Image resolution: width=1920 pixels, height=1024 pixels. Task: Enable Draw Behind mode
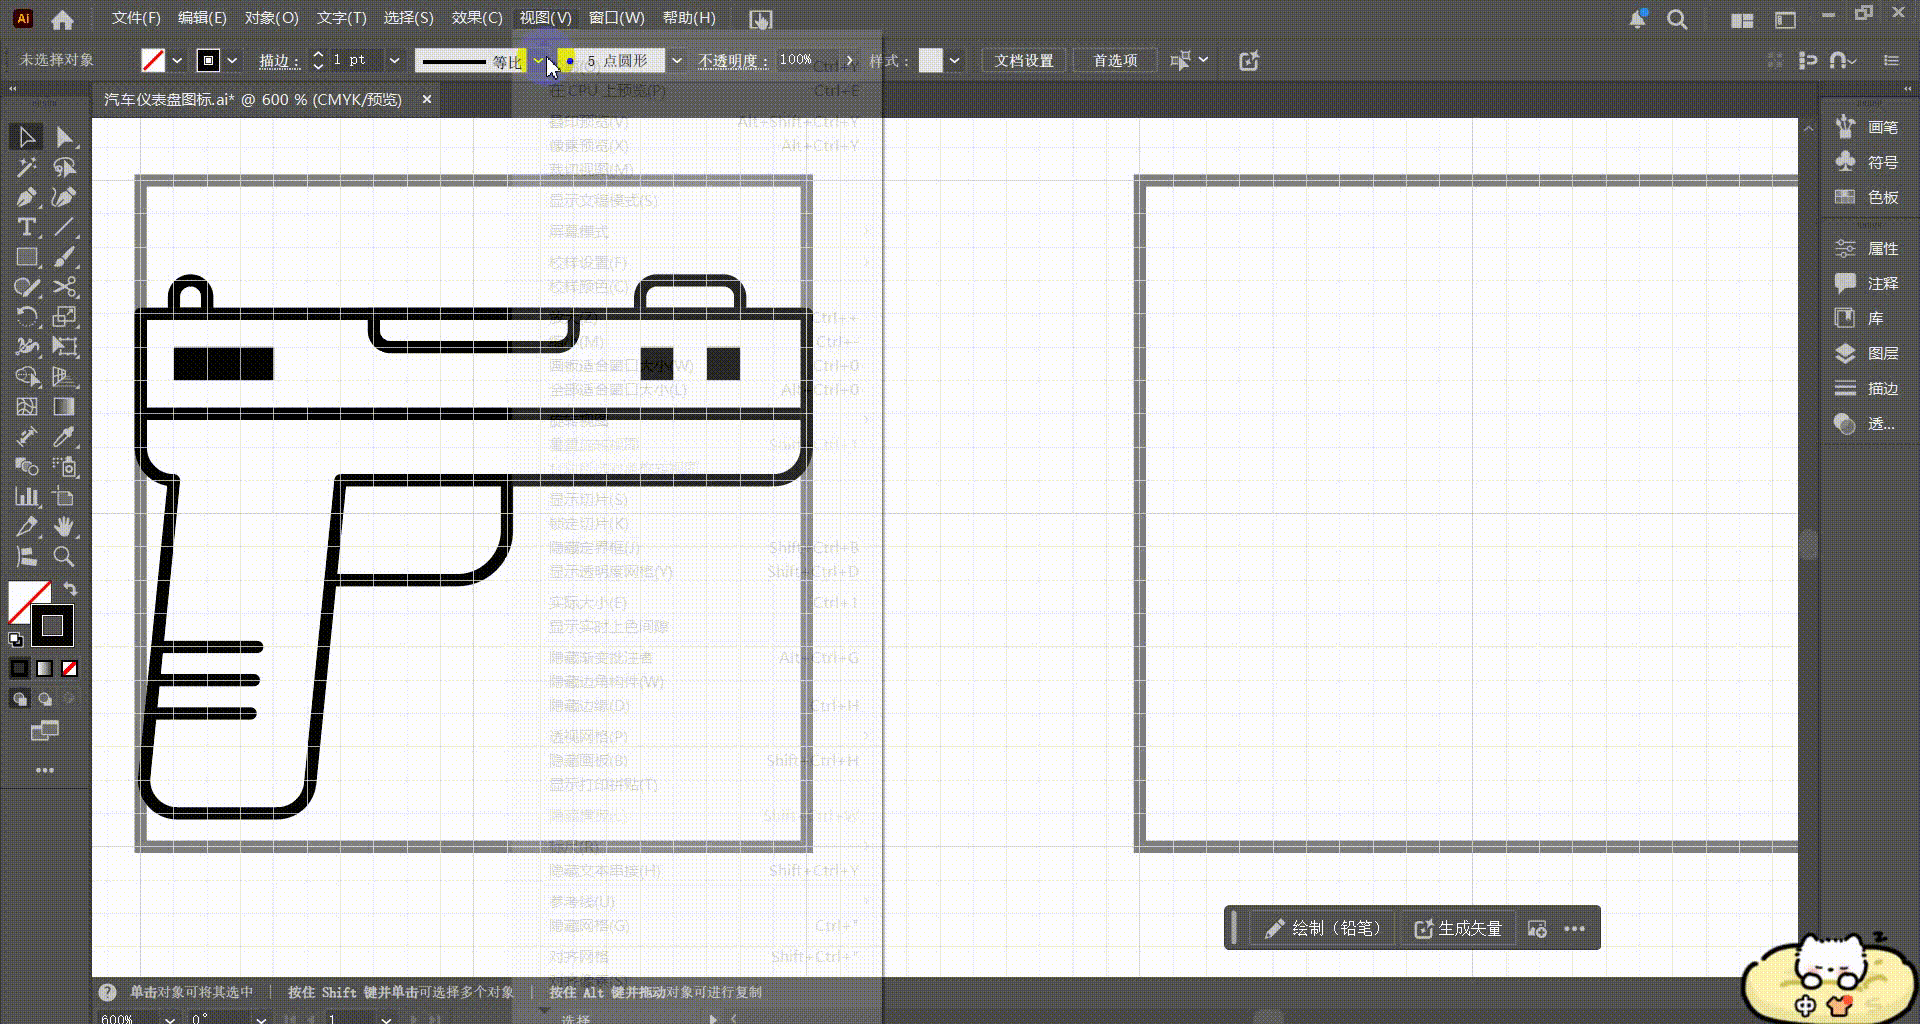45,699
